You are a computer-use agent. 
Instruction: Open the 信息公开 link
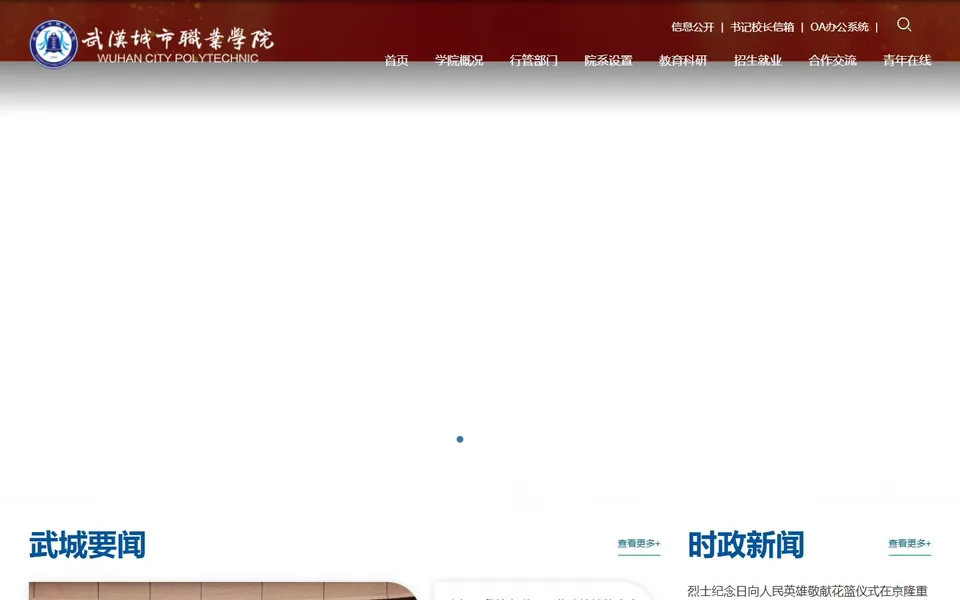[x=692, y=27]
